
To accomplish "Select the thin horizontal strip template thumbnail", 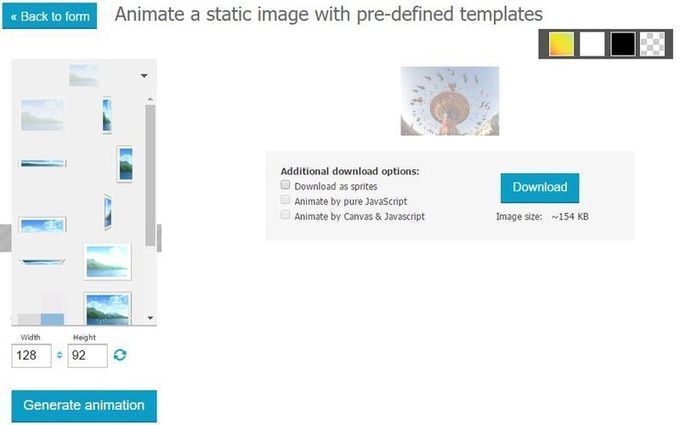I will (42, 163).
